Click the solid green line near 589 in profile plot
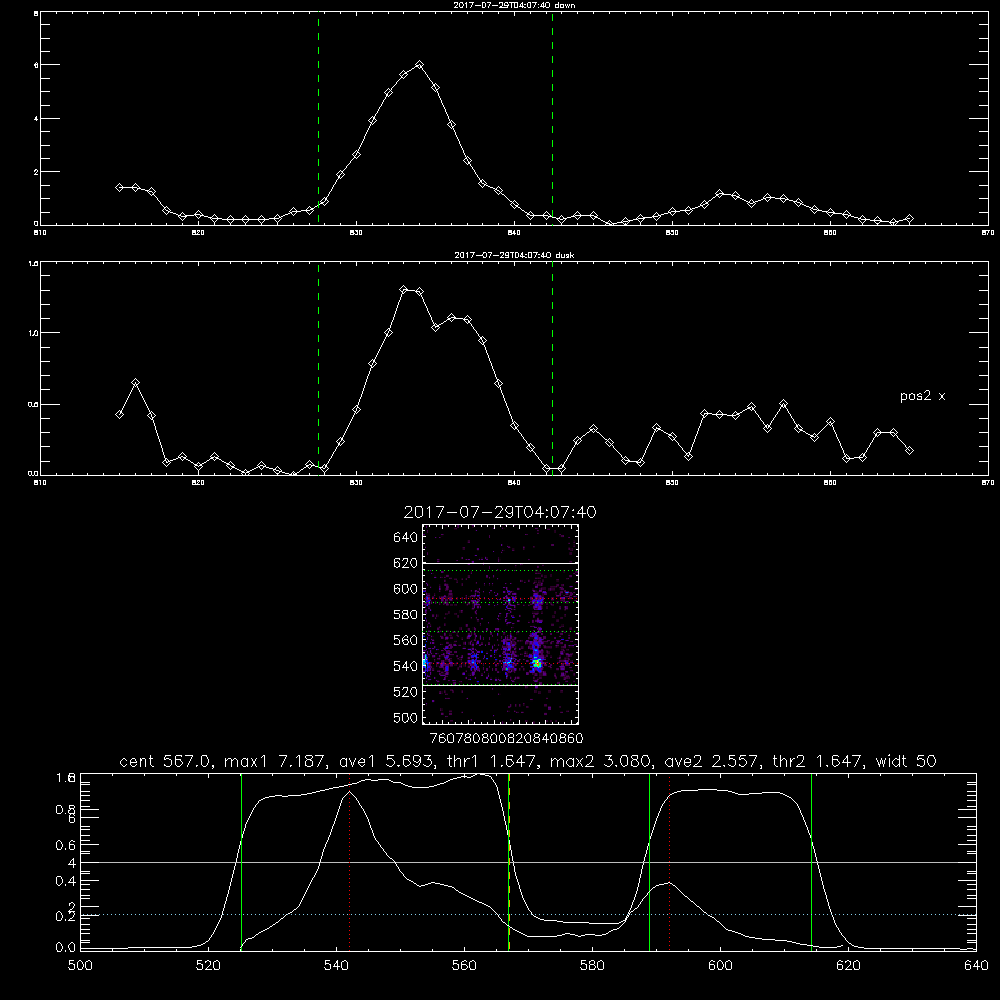 coord(649,861)
